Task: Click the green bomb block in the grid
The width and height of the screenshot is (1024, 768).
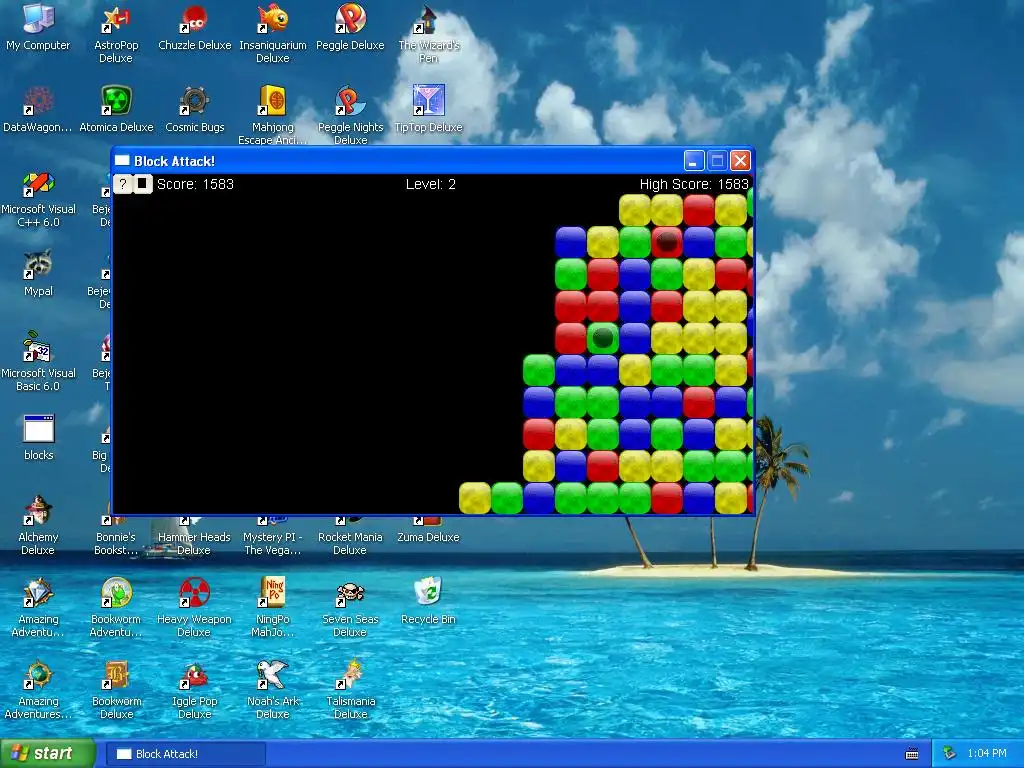Action: coord(603,338)
